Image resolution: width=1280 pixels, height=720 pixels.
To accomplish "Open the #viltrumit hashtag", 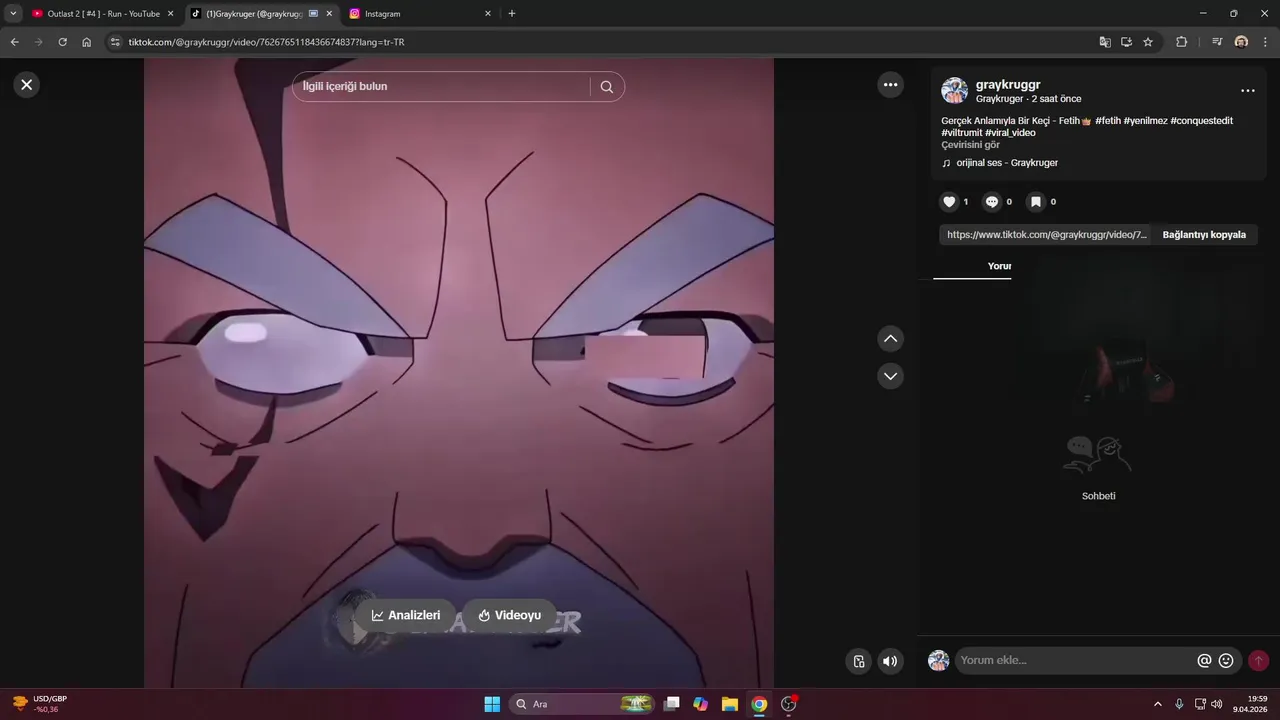I will coord(961,133).
